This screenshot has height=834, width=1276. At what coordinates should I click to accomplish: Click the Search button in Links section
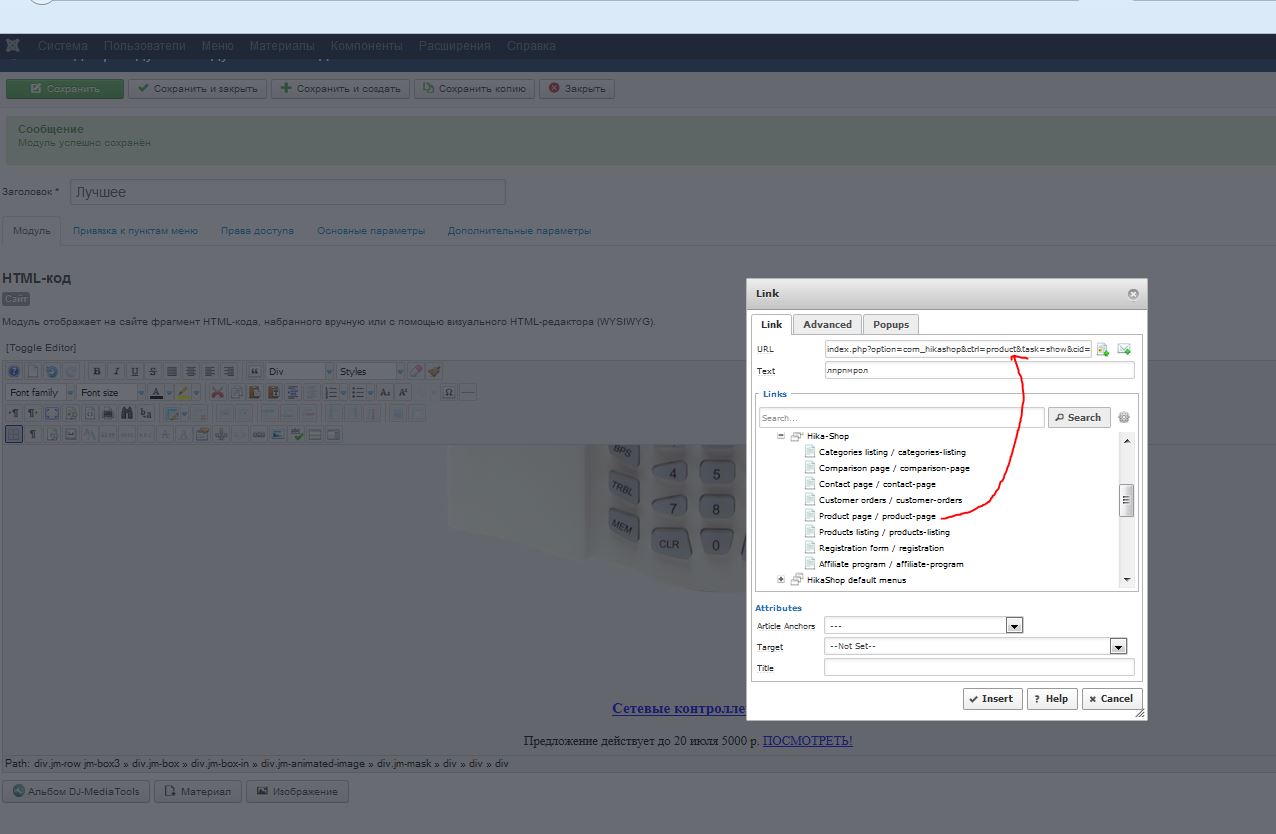click(1079, 418)
